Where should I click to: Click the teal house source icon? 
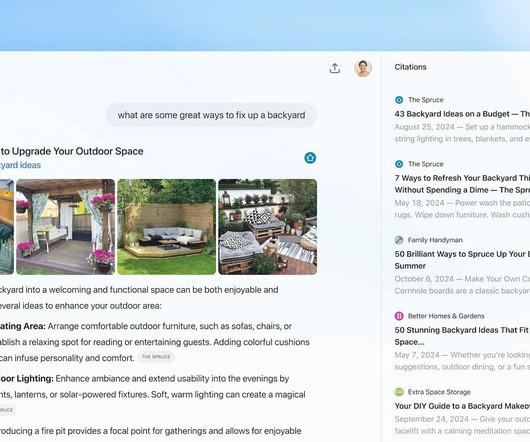(x=310, y=158)
